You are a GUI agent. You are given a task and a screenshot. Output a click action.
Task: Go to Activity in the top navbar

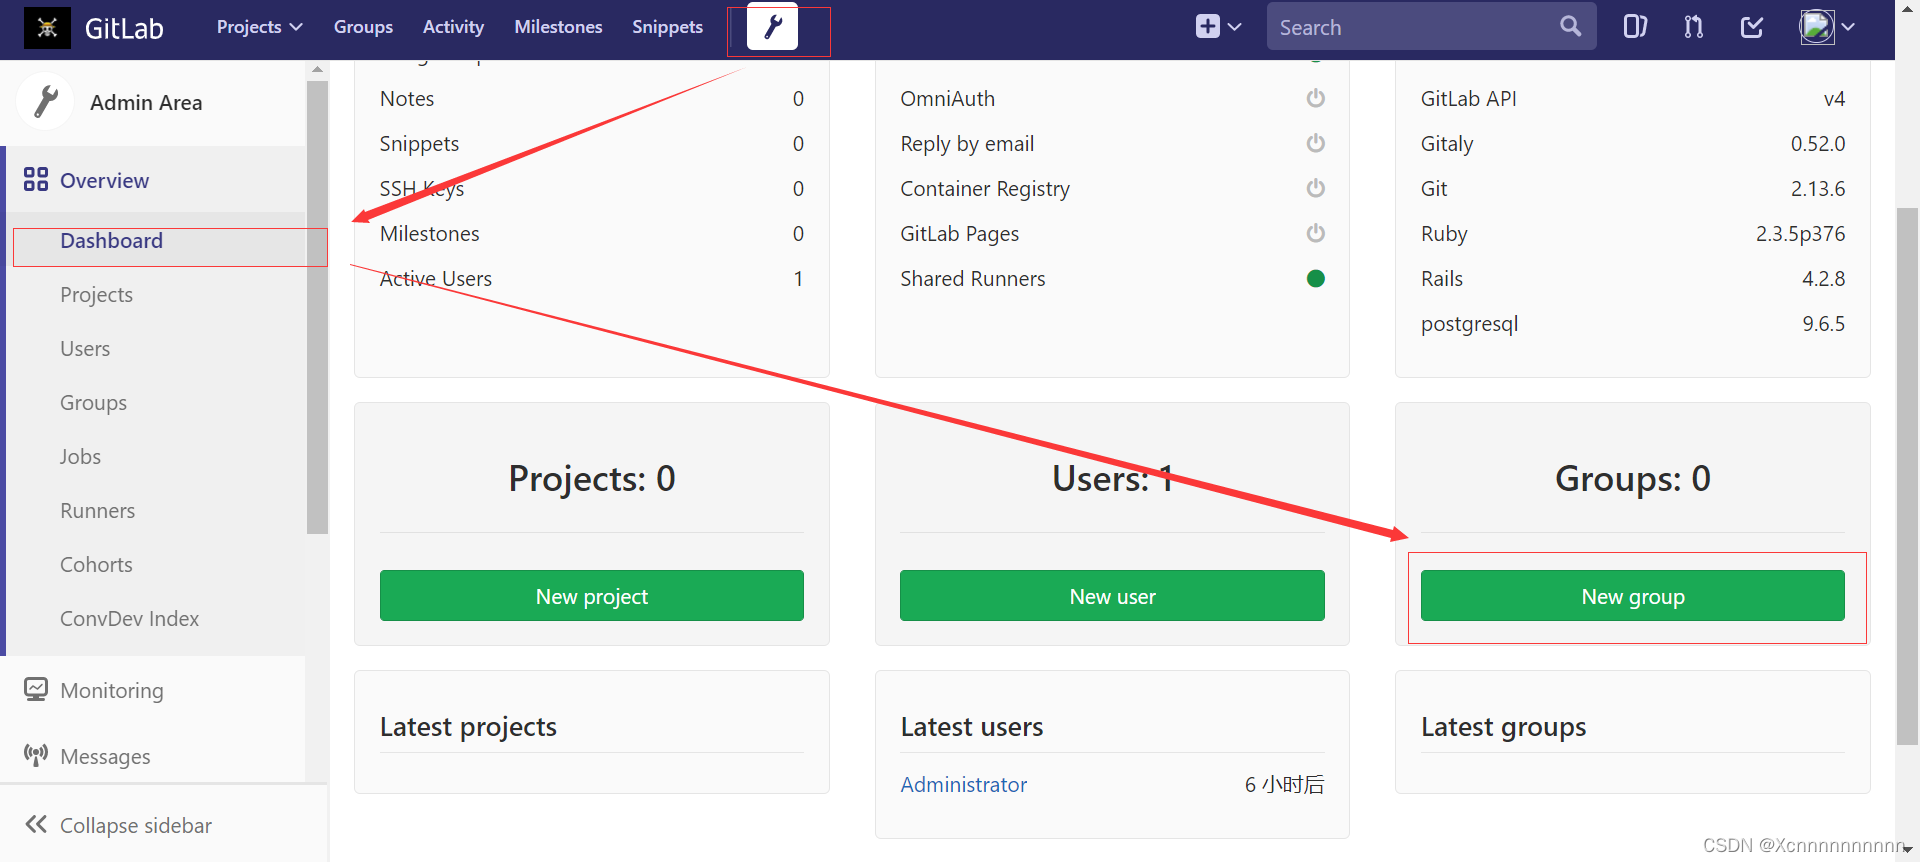click(x=453, y=27)
